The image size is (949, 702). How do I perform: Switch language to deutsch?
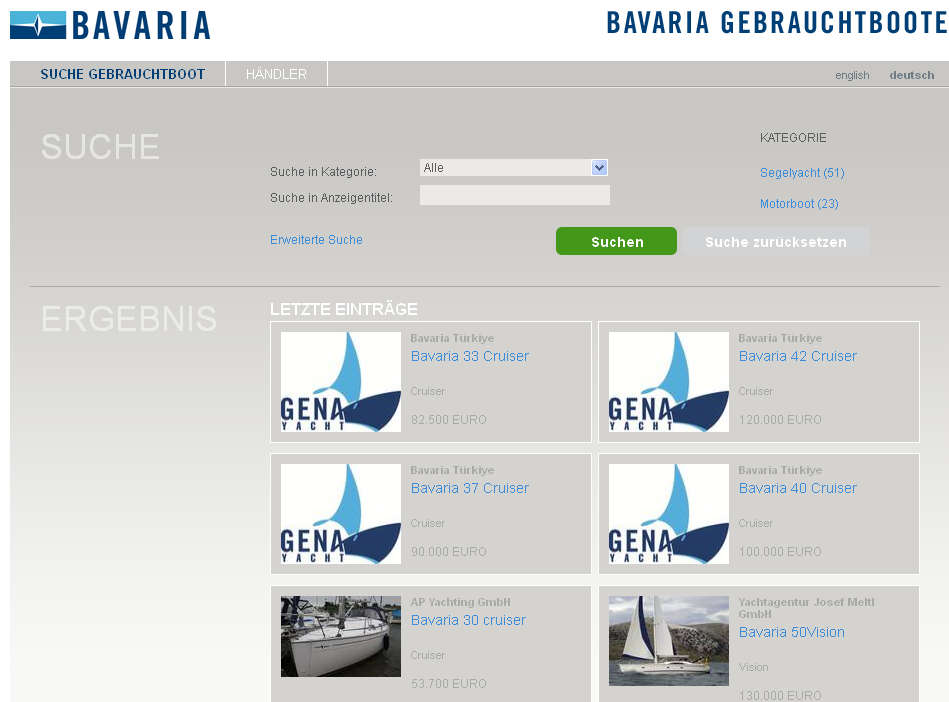(x=911, y=75)
